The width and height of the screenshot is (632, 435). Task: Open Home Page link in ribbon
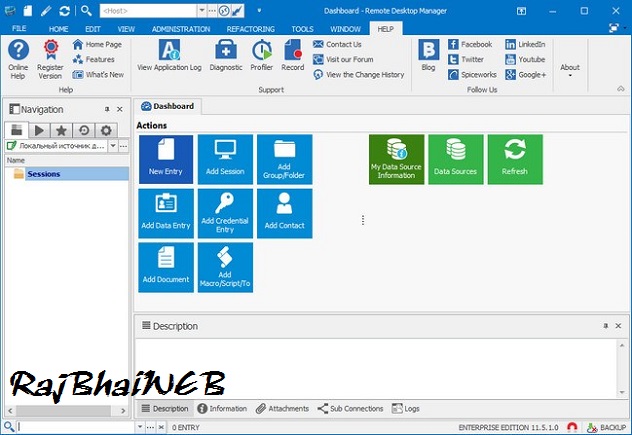coord(97,44)
